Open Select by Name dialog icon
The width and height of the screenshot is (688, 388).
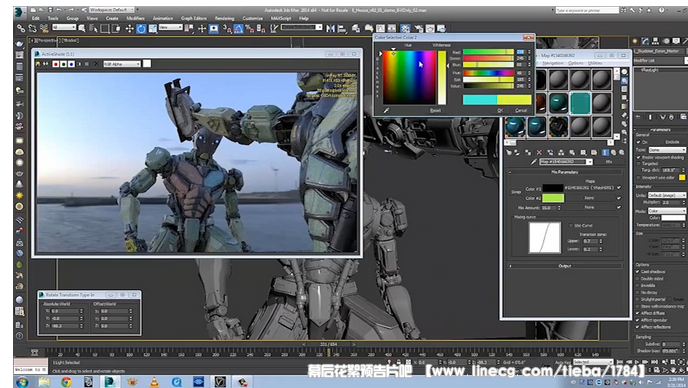pyautogui.click(x=93, y=29)
